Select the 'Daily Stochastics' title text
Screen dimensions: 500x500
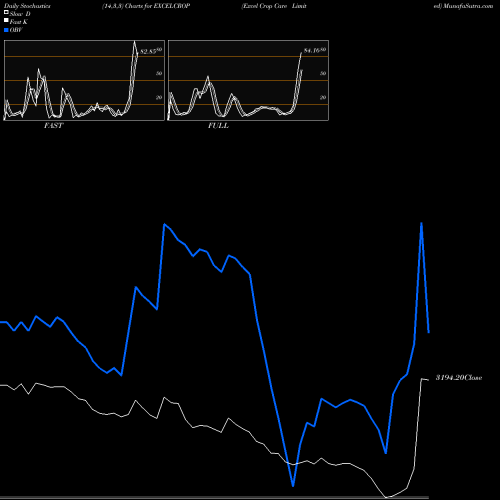point(27,6)
